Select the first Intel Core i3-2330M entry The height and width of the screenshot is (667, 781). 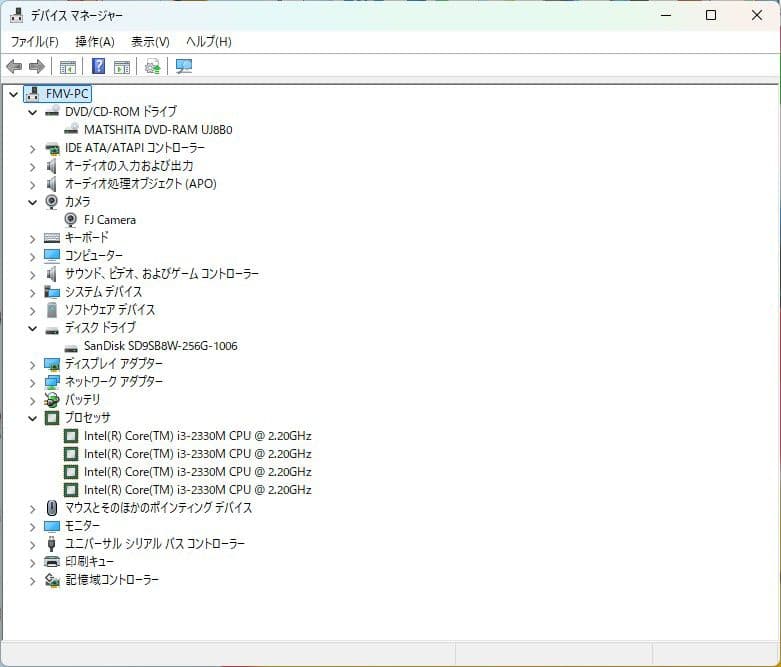tap(198, 436)
